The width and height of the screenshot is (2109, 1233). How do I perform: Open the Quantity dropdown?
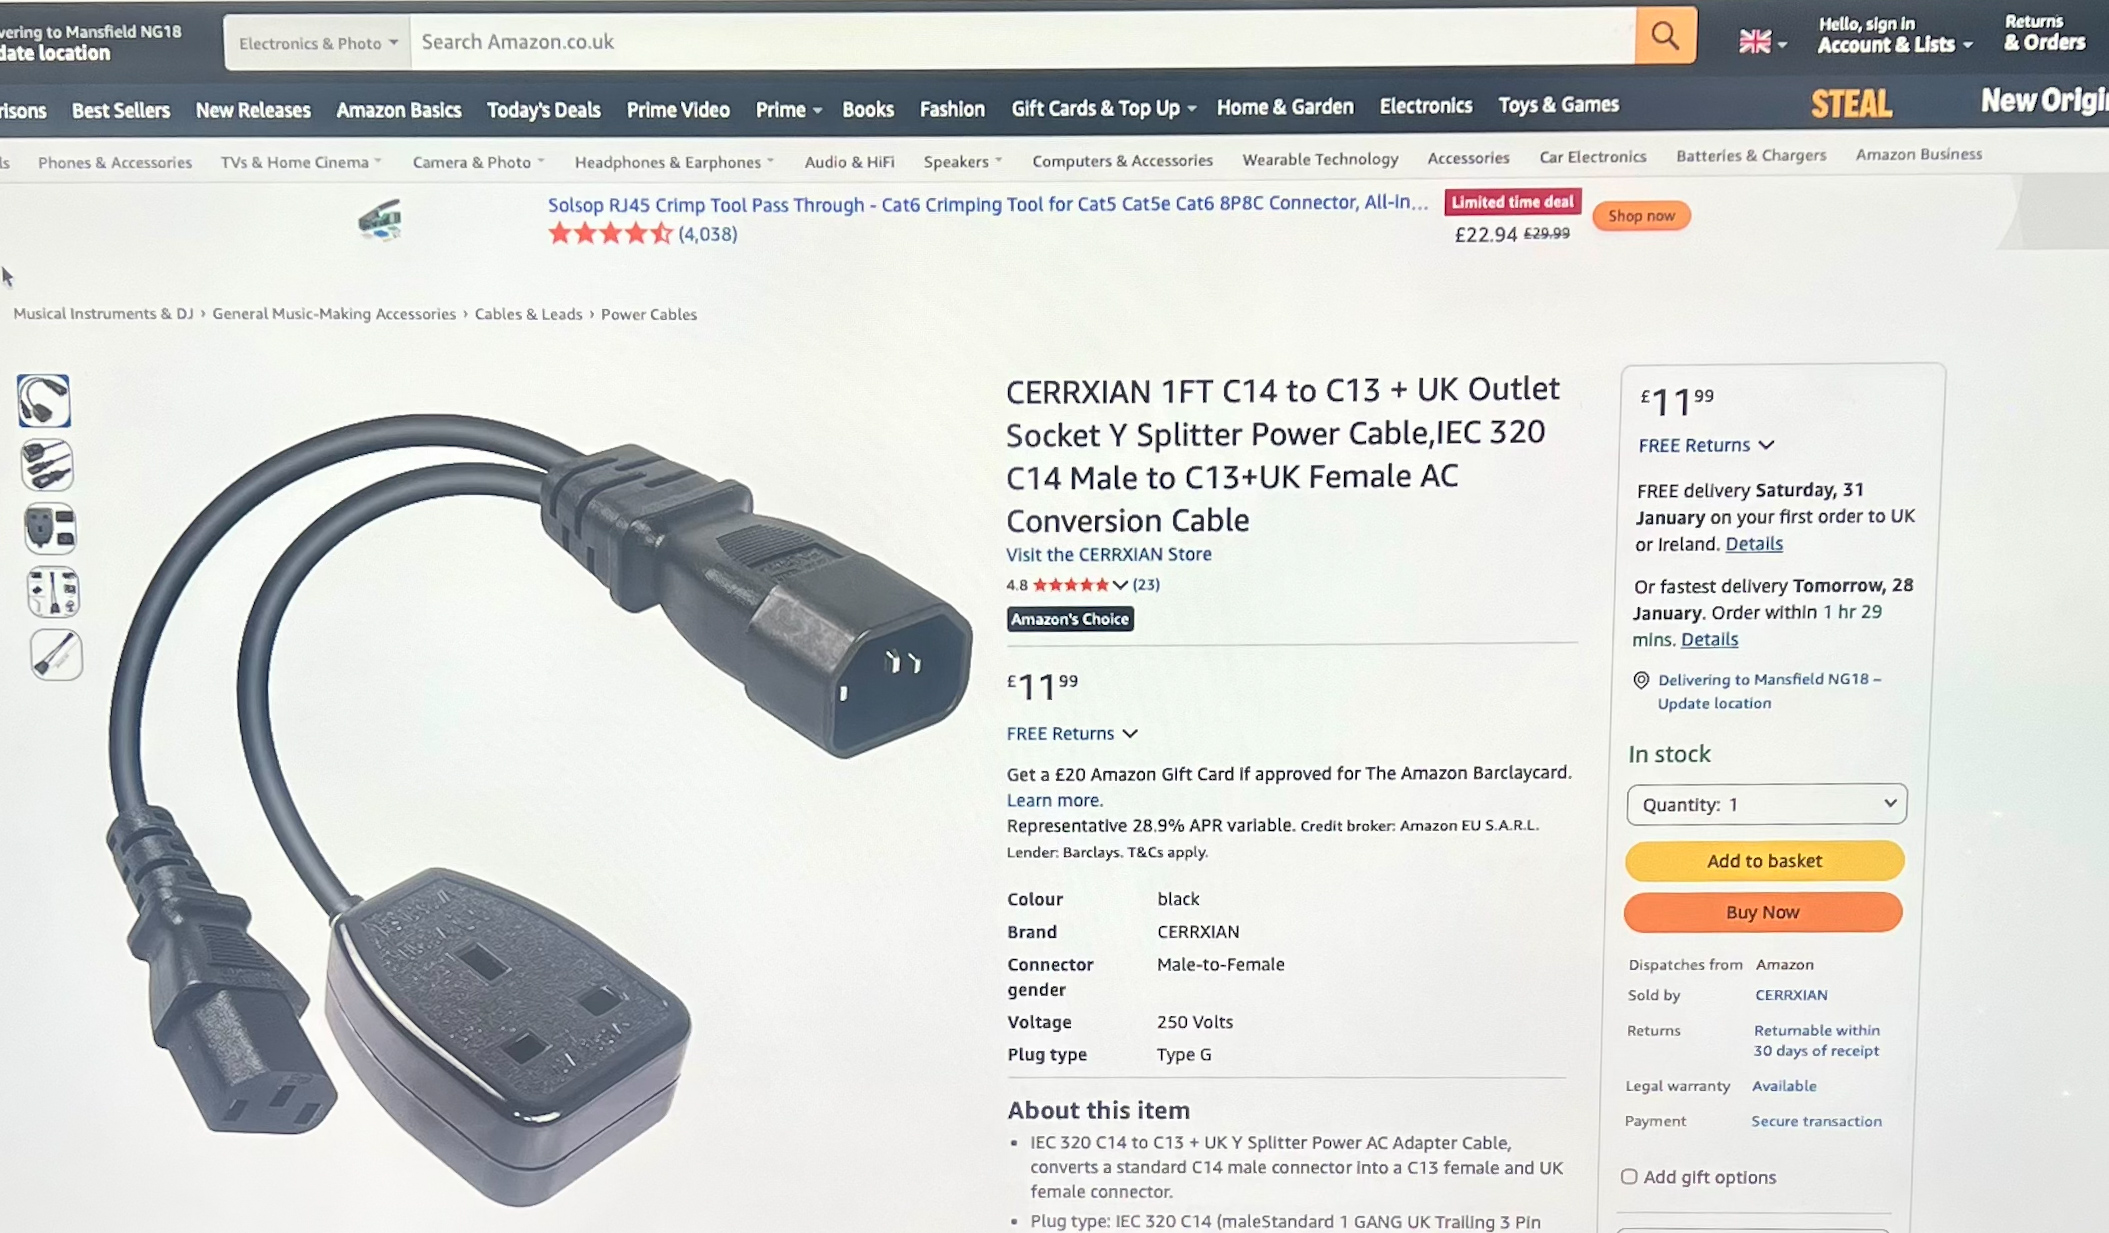pyautogui.click(x=1766, y=804)
